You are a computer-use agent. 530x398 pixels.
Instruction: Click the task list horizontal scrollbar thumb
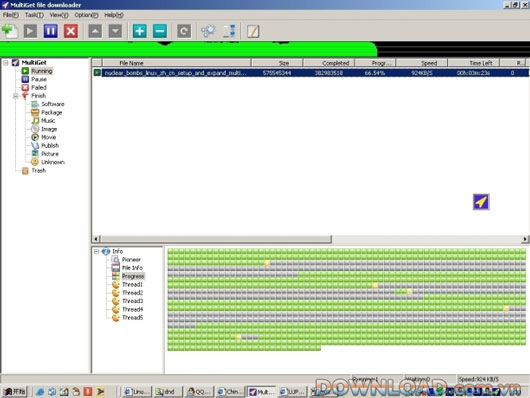point(216,239)
